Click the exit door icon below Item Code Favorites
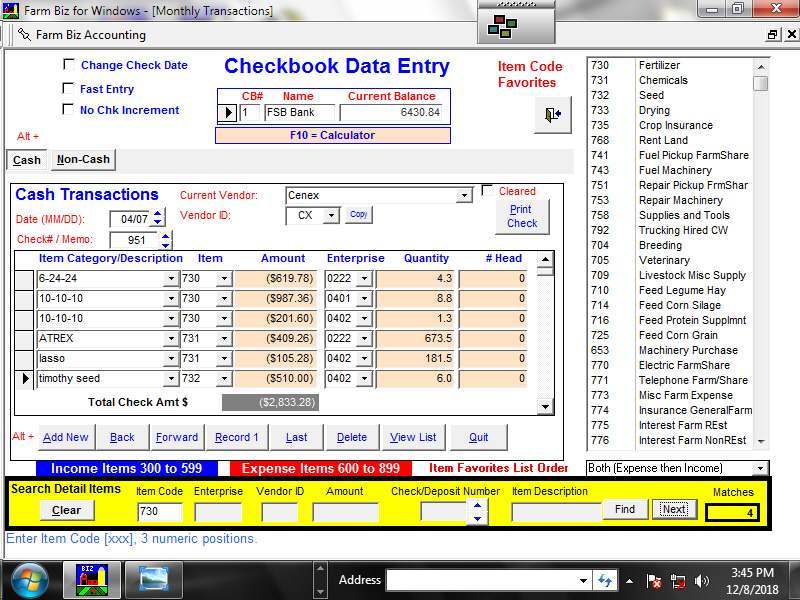800x600 pixels. 552,115
